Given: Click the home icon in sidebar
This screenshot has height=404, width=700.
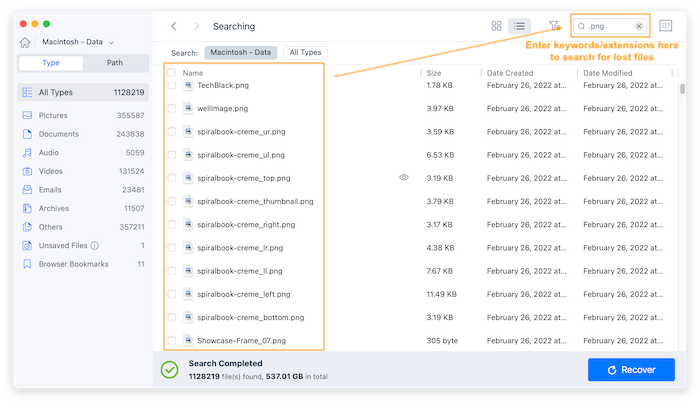Looking at the screenshot, I should tap(25, 43).
